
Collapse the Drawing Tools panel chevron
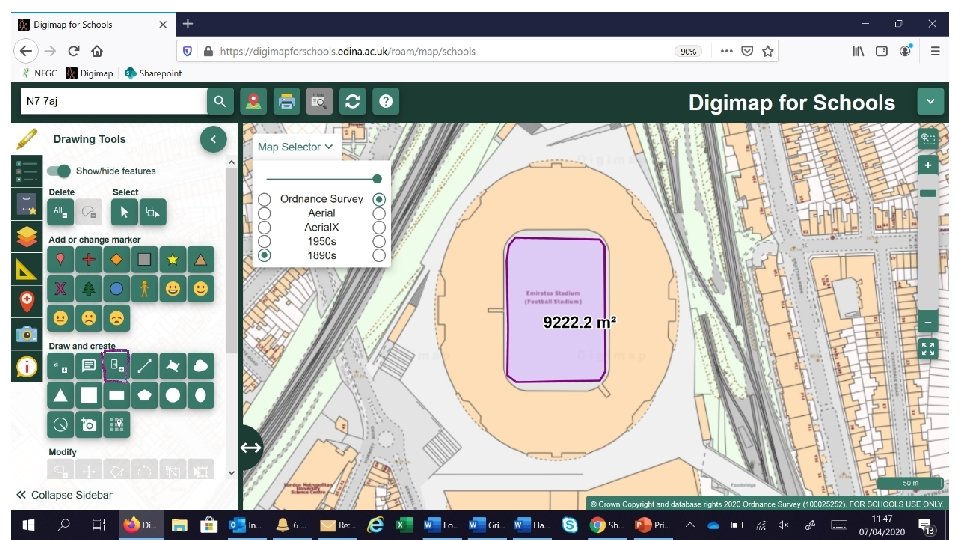213,140
